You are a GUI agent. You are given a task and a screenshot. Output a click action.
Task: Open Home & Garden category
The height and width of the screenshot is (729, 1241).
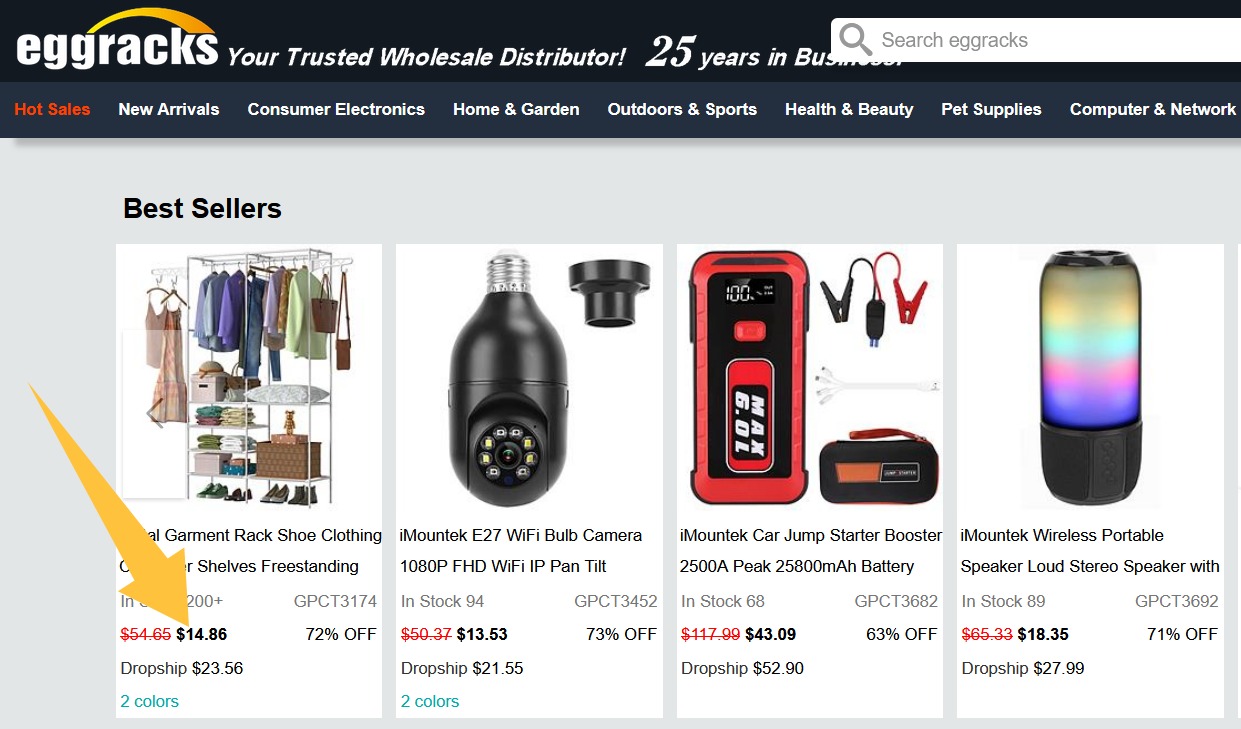(516, 109)
